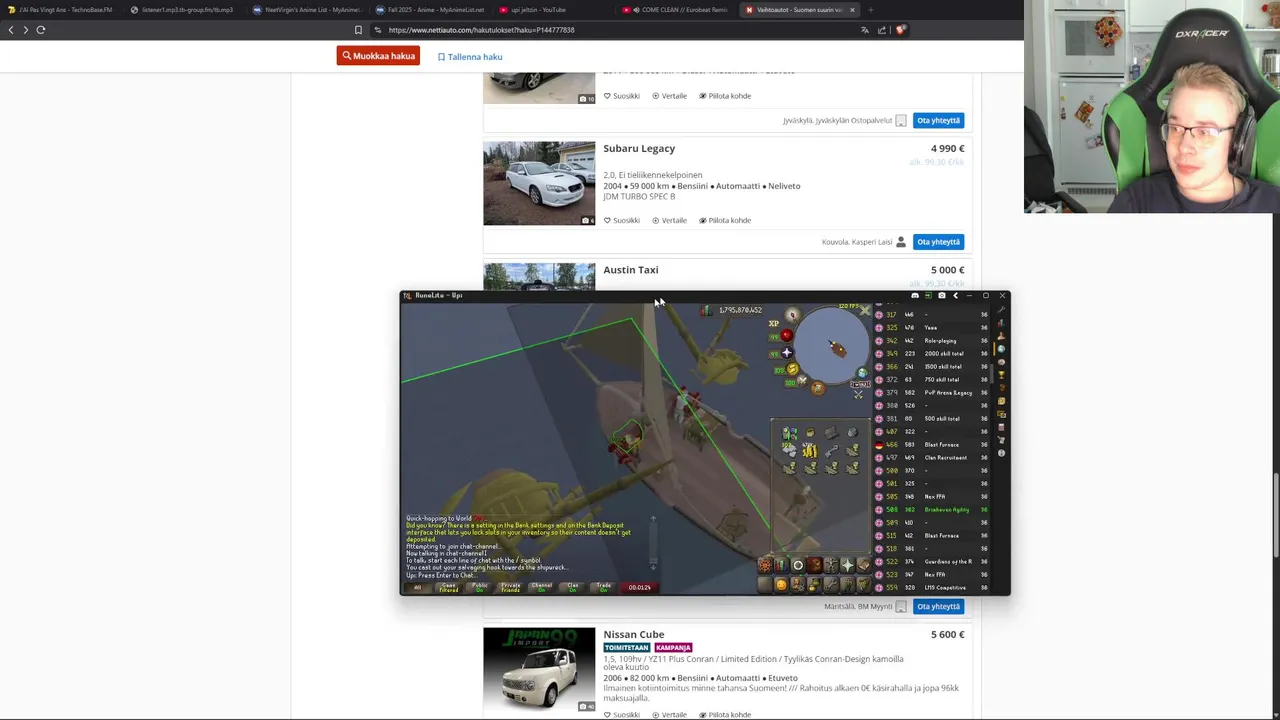Screen dimensions: 1280x720
Task: Toggle the Private Friends chat tab
Action: coord(511,587)
